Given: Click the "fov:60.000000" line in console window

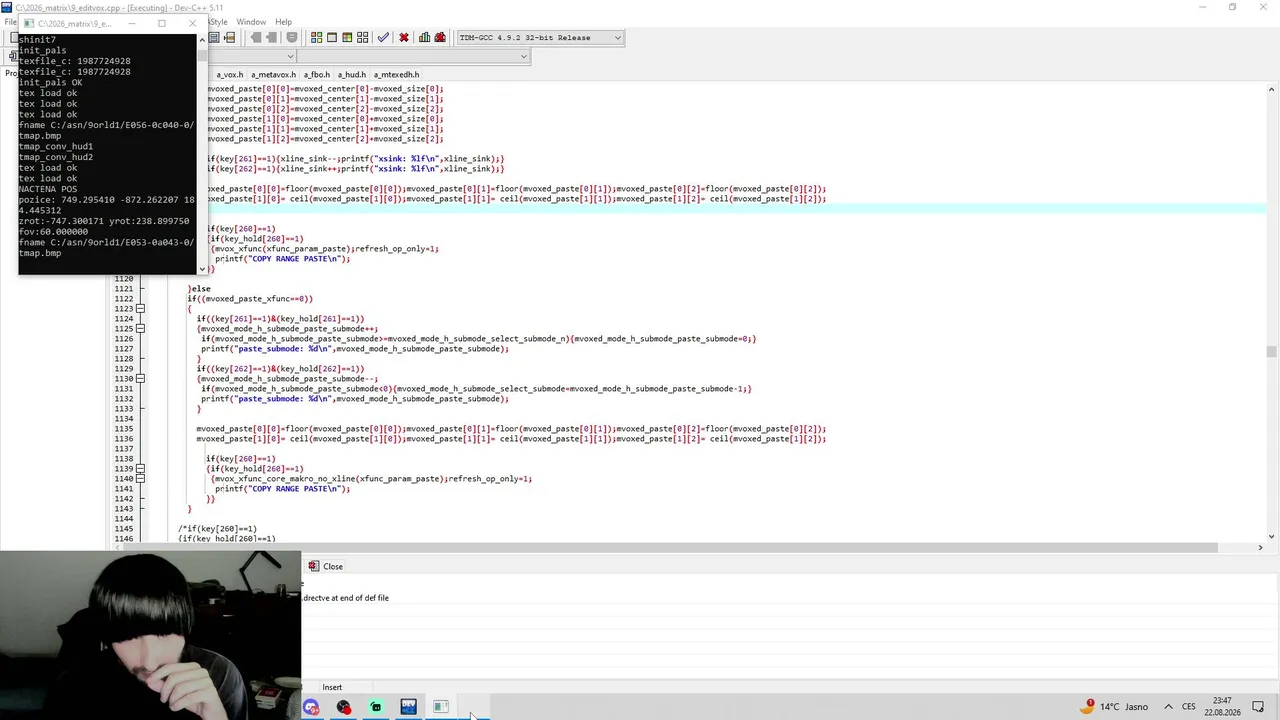Looking at the screenshot, I should point(53,232).
